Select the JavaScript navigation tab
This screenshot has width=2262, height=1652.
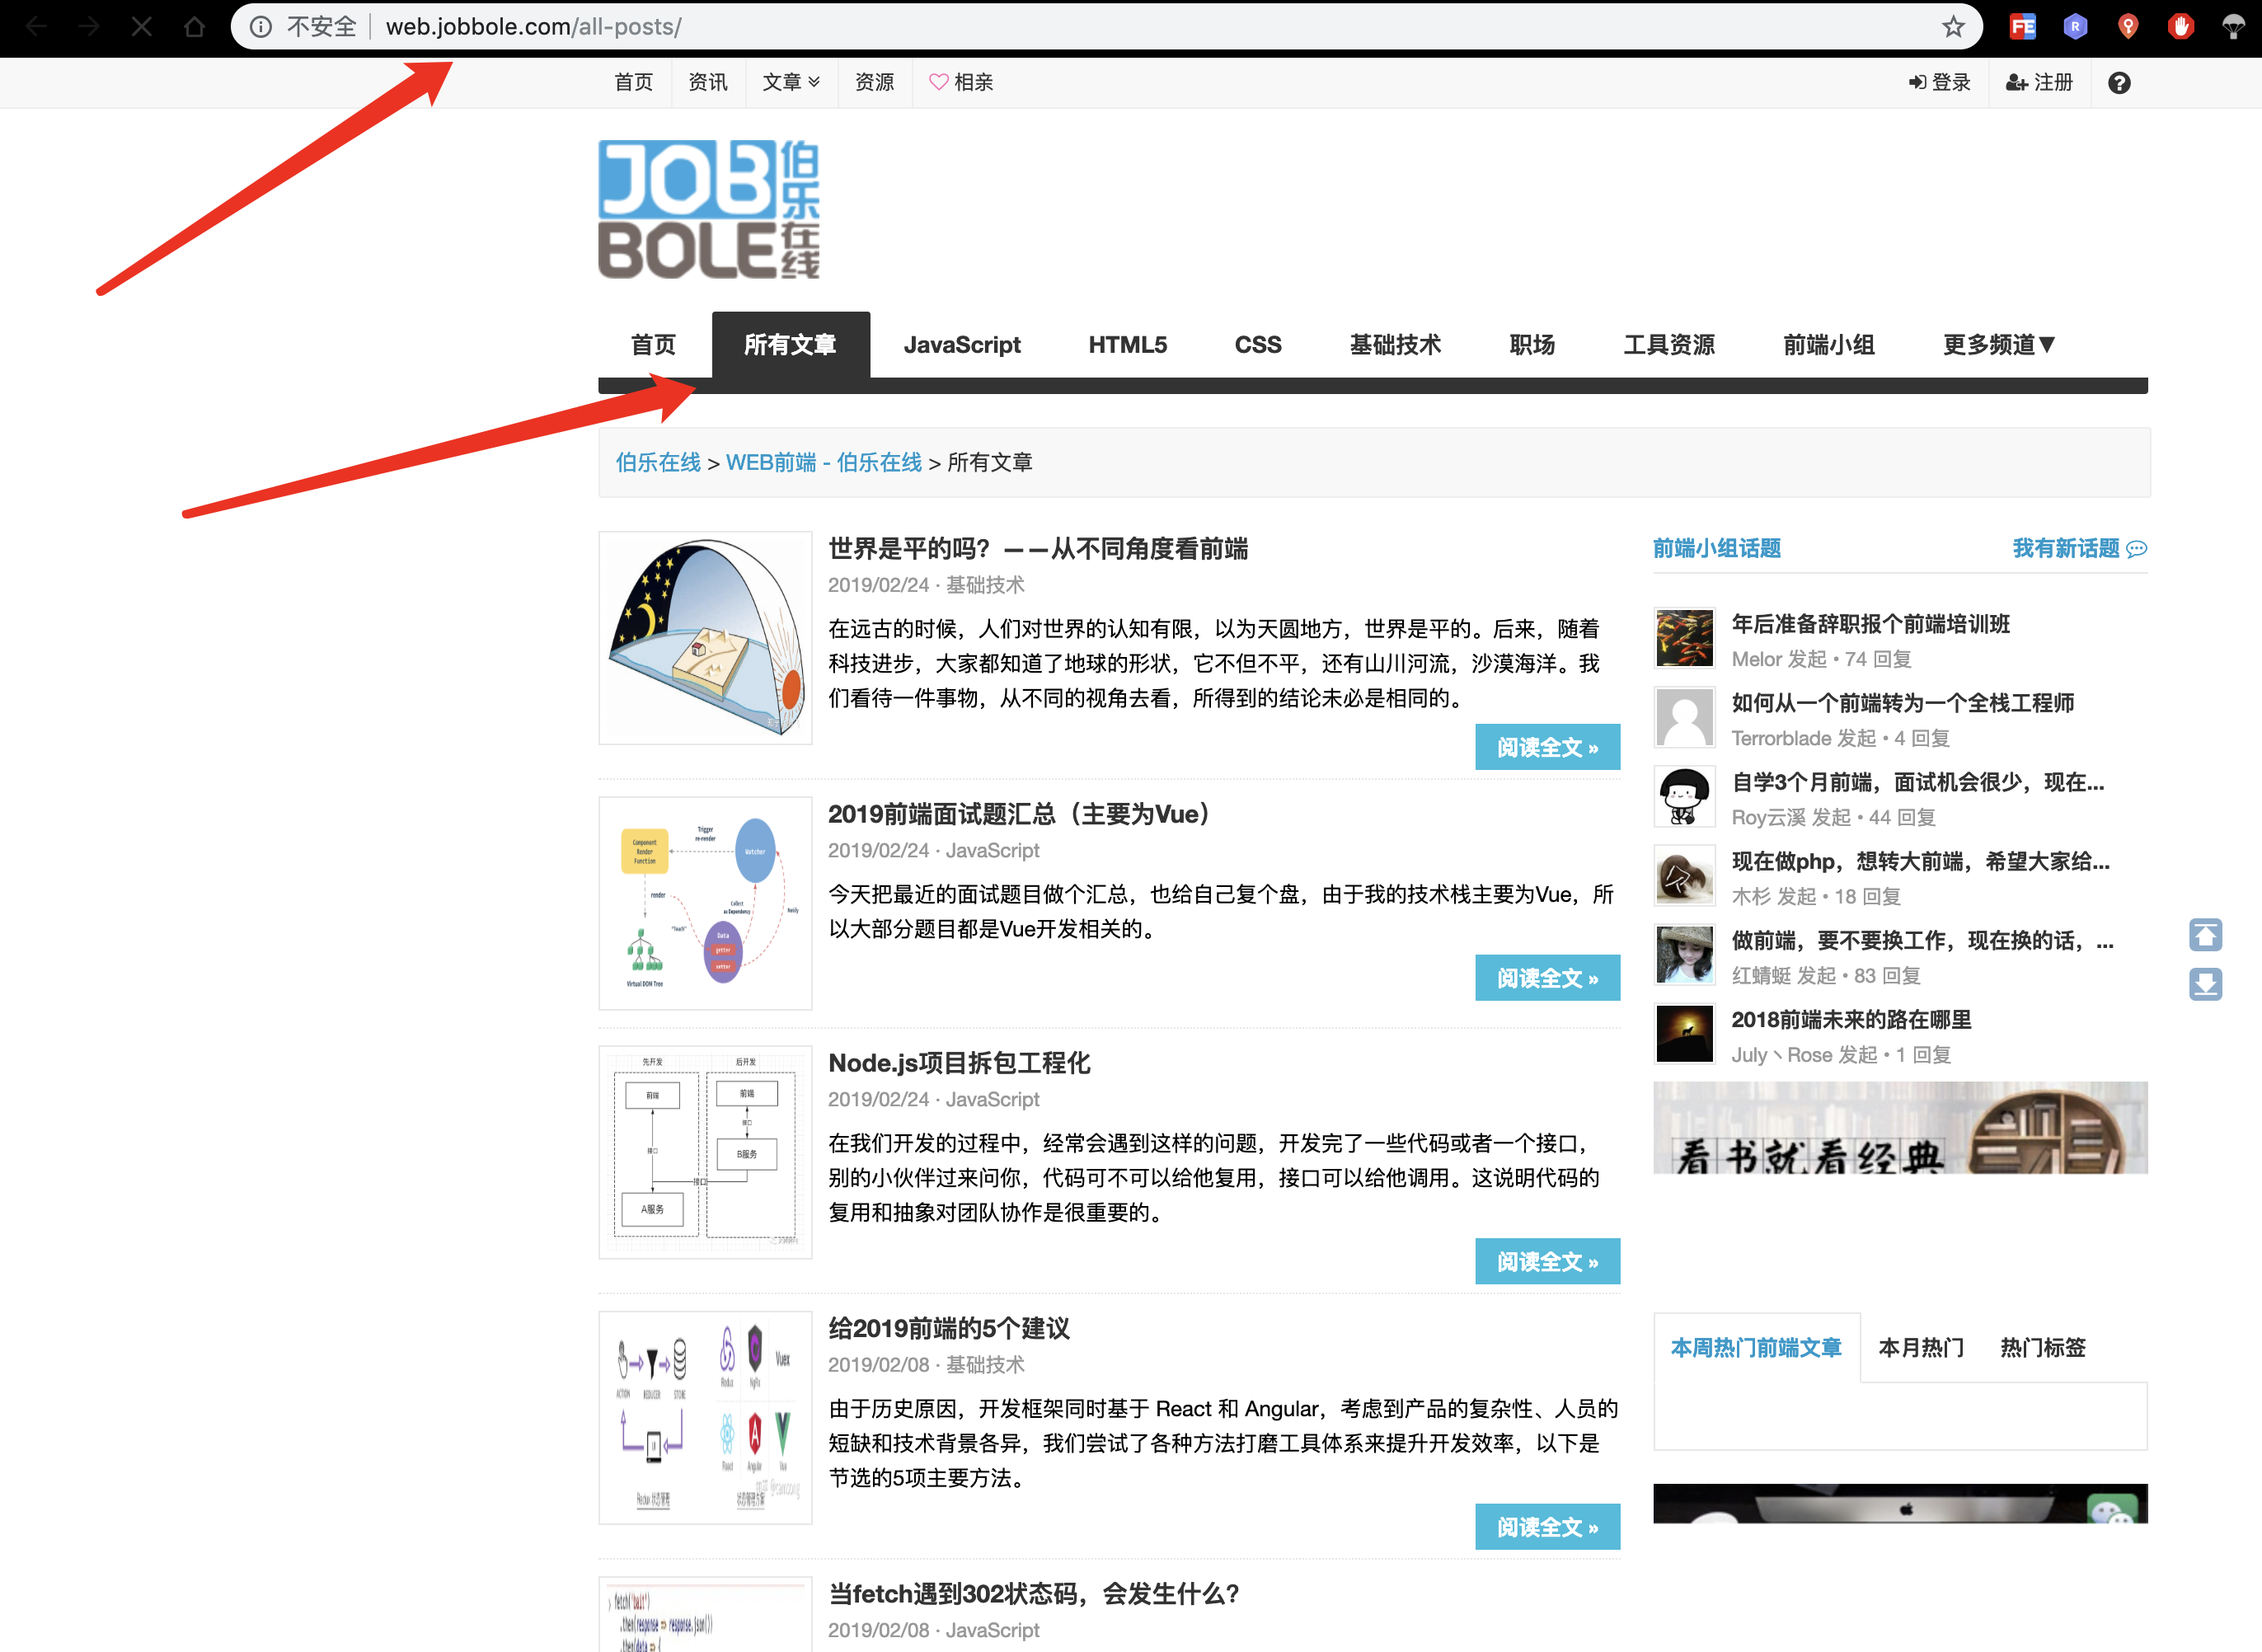click(962, 345)
